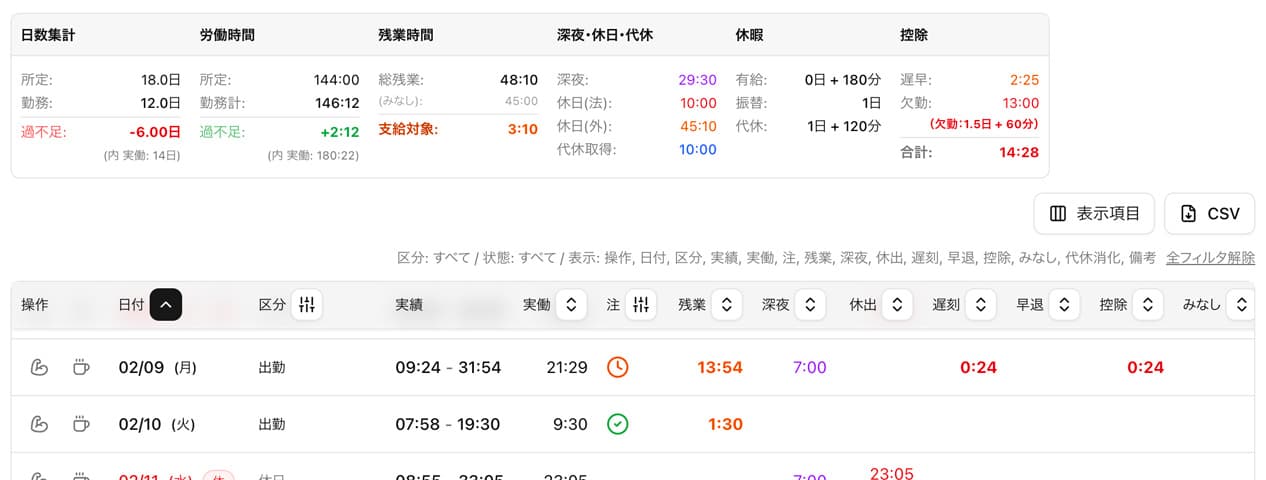Click the 02/09 (月) date cell
The height and width of the screenshot is (480, 1266).
coord(158,367)
